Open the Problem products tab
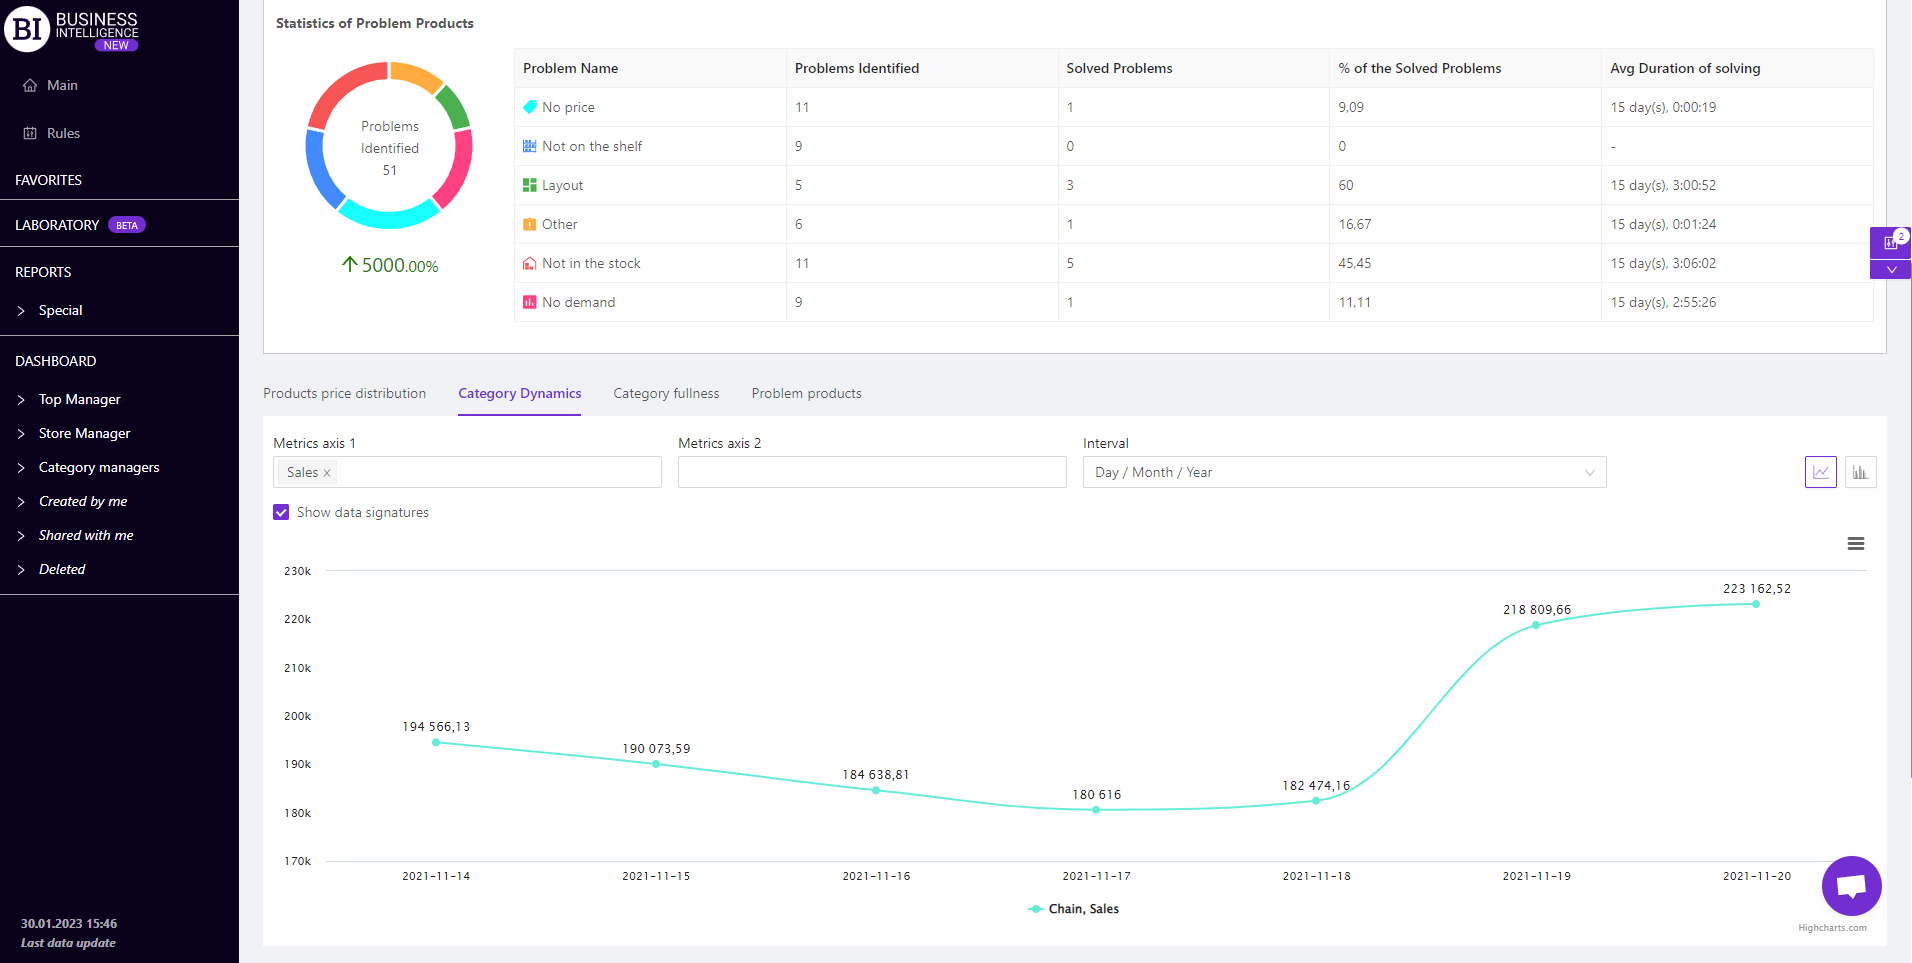Viewport: 1912px width, 963px height. (806, 393)
